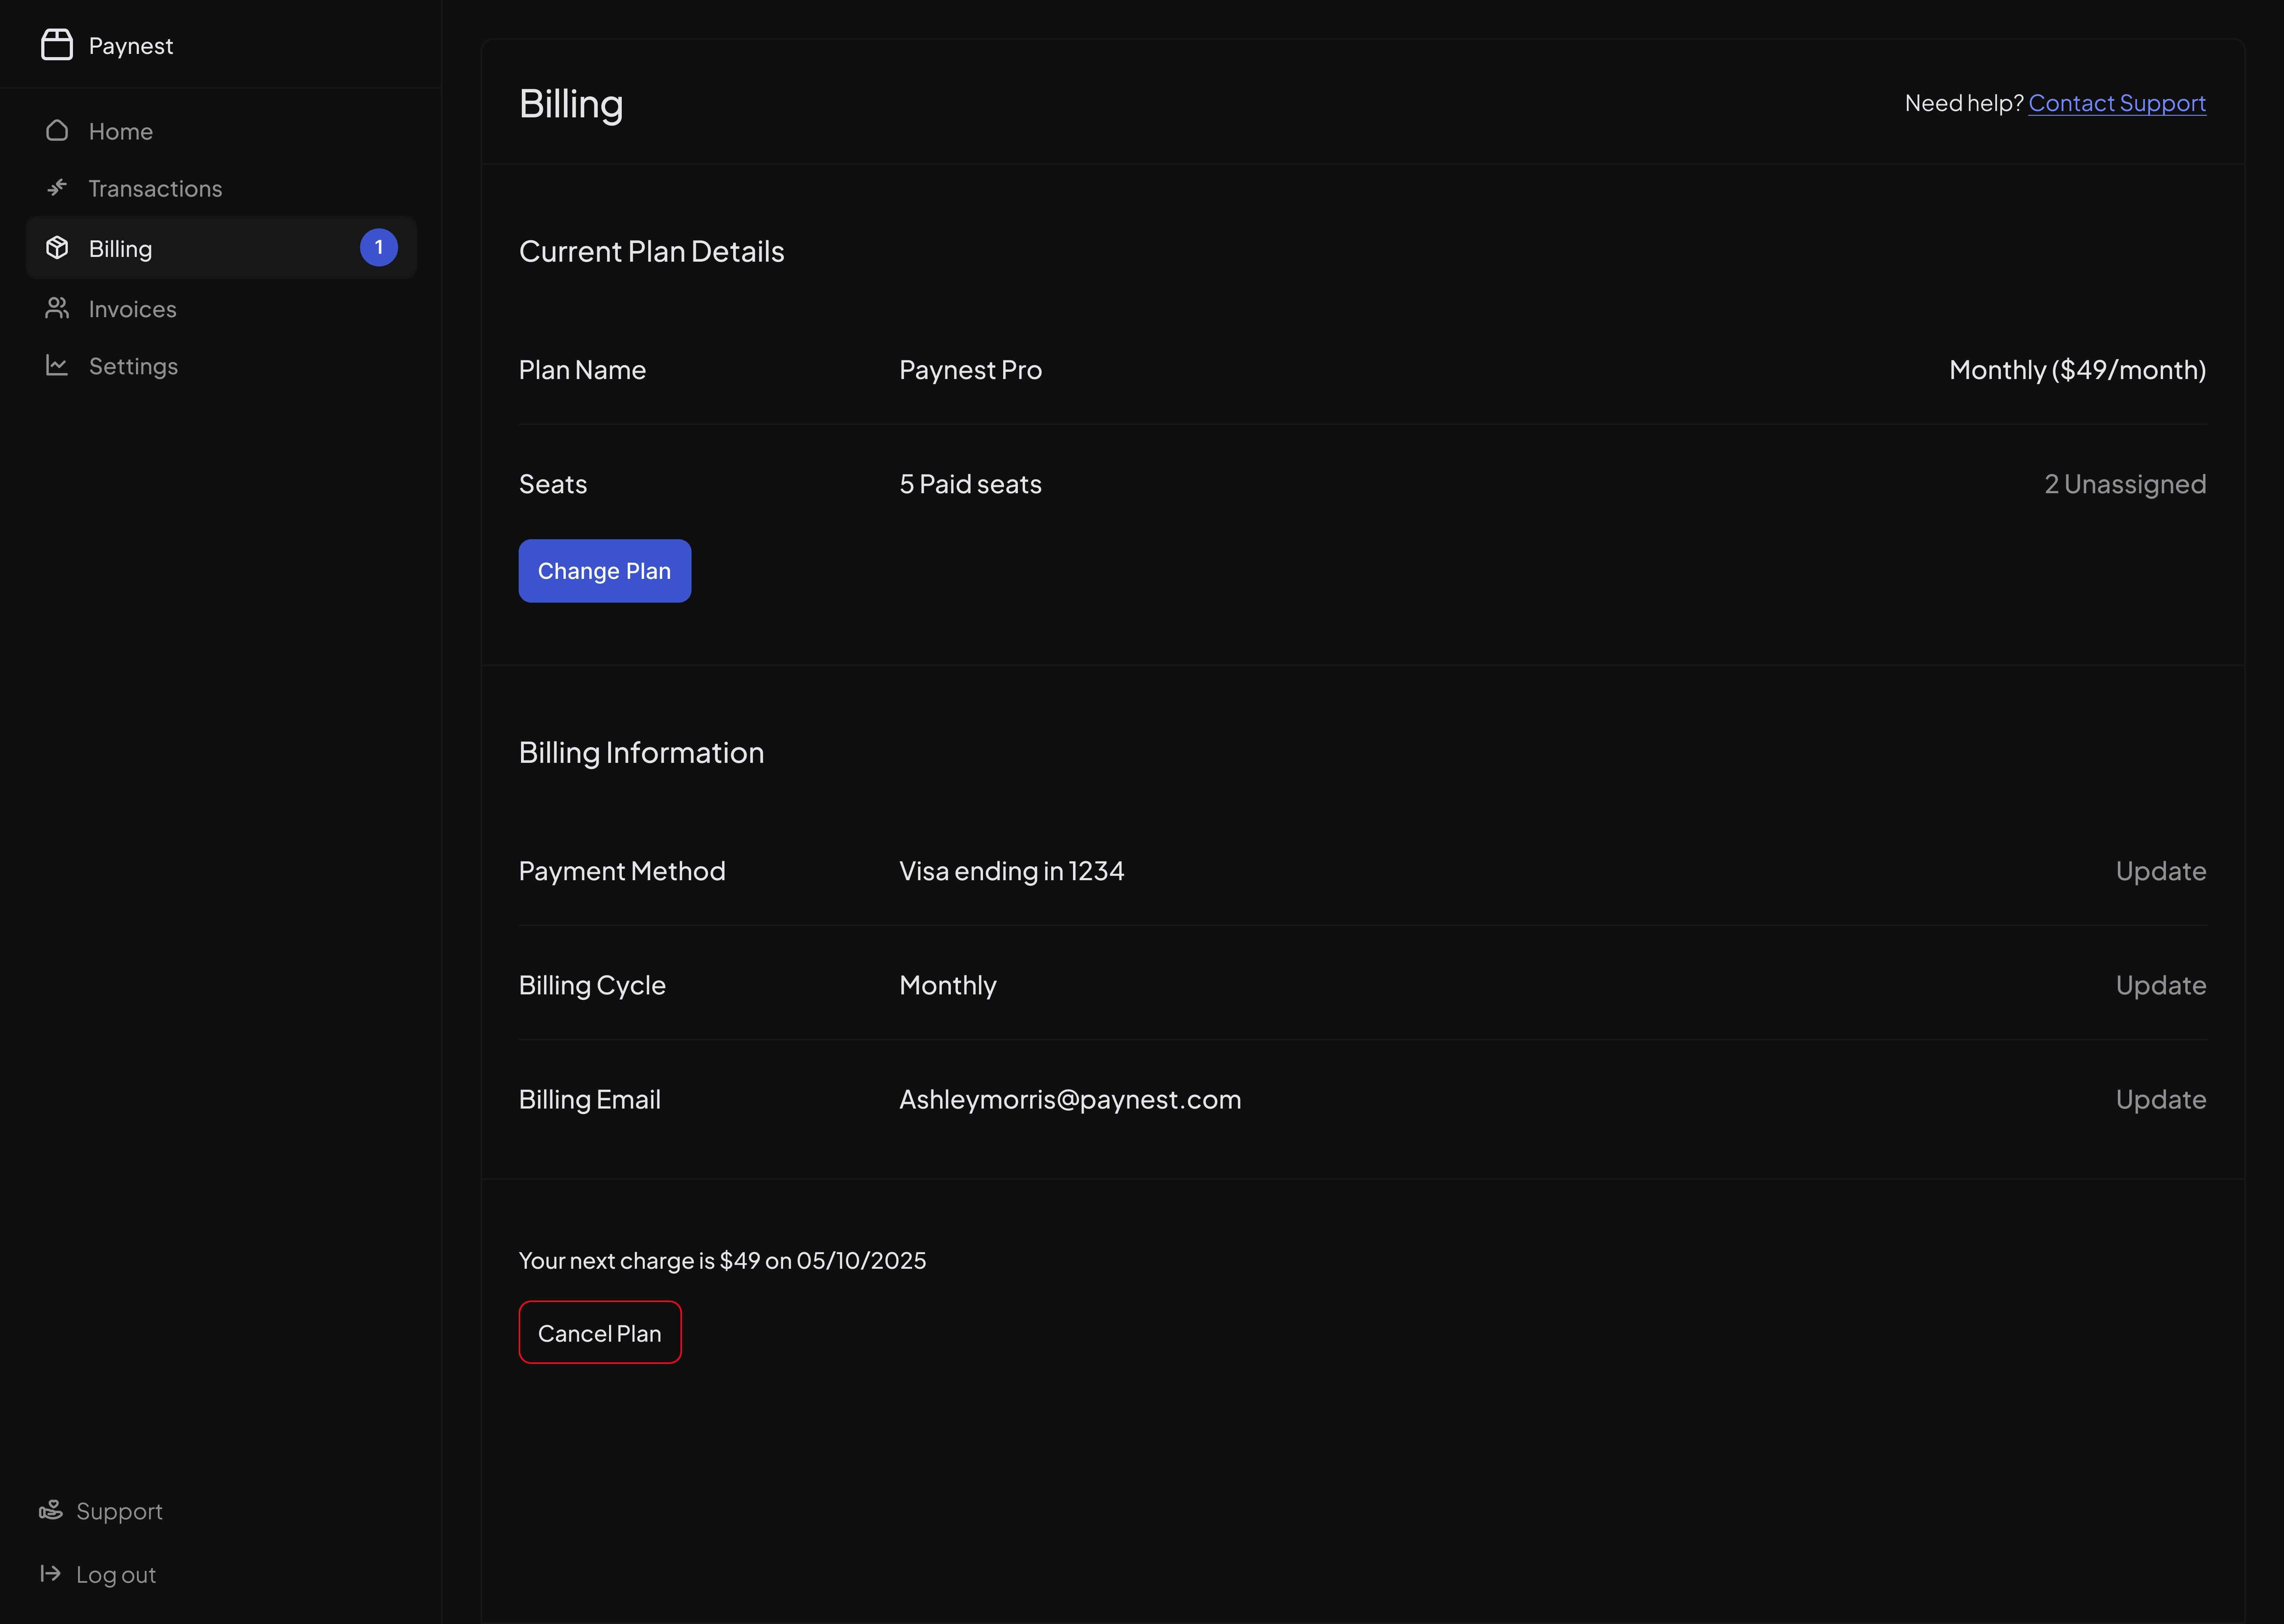2284x1624 pixels.
Task: Click 'Visa ending in 1234' text
Action: (1012, 871)
